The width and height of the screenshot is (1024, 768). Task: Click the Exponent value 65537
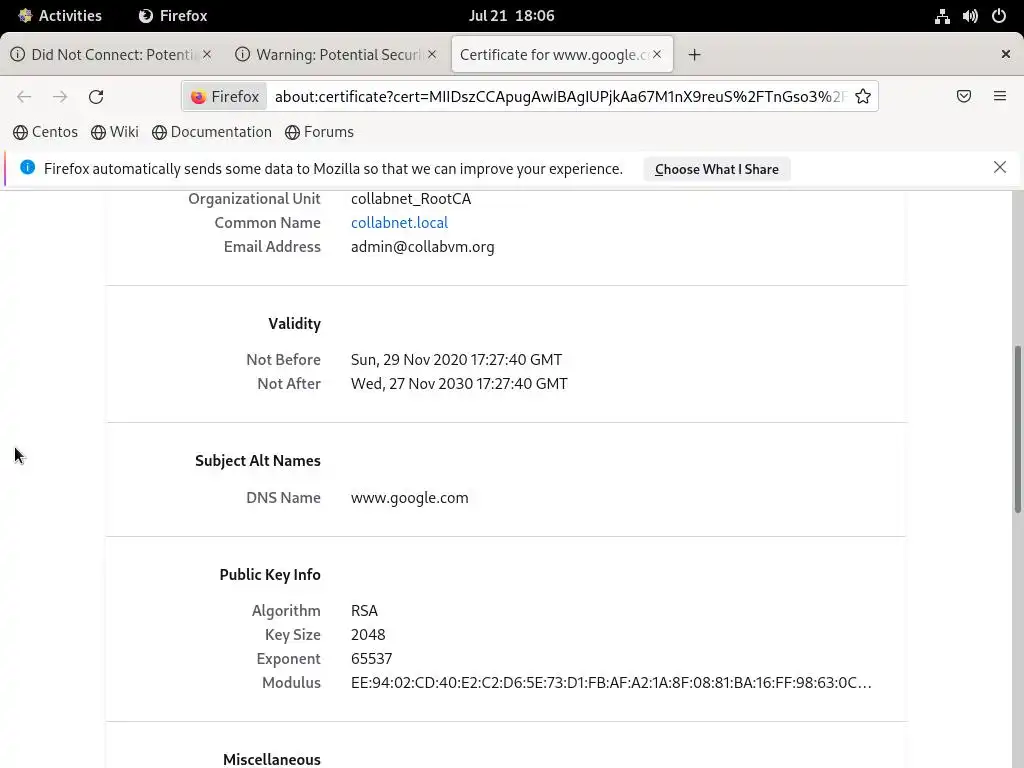click(x=372, y=659)
